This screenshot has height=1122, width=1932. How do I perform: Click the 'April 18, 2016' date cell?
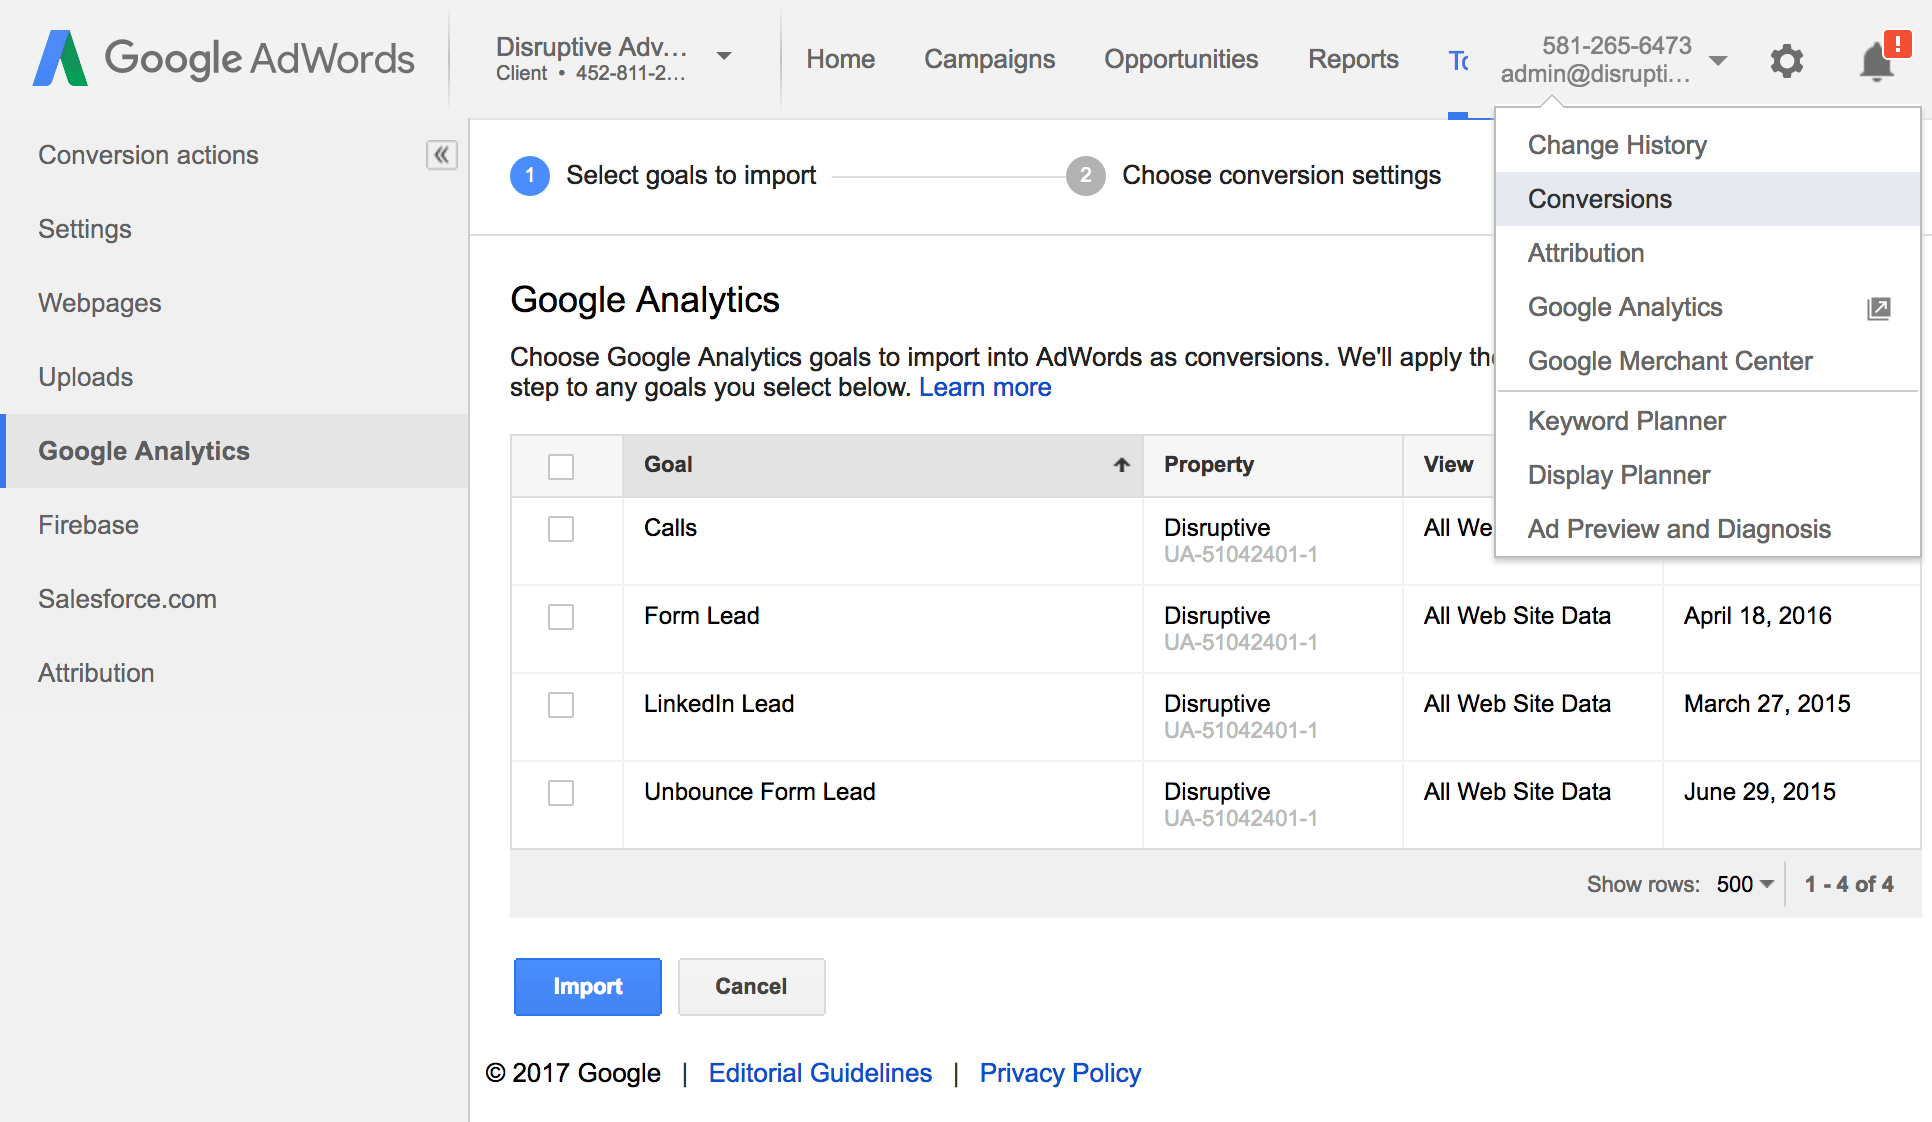pyautogui.click(x=1757, y=616)
